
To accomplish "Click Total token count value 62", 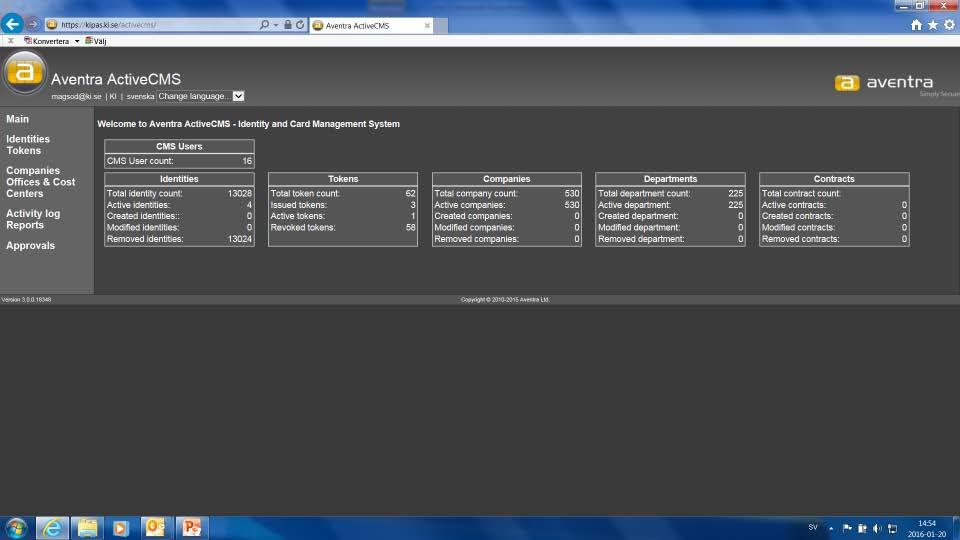I will pyautogui.click(x=410, y=193).
